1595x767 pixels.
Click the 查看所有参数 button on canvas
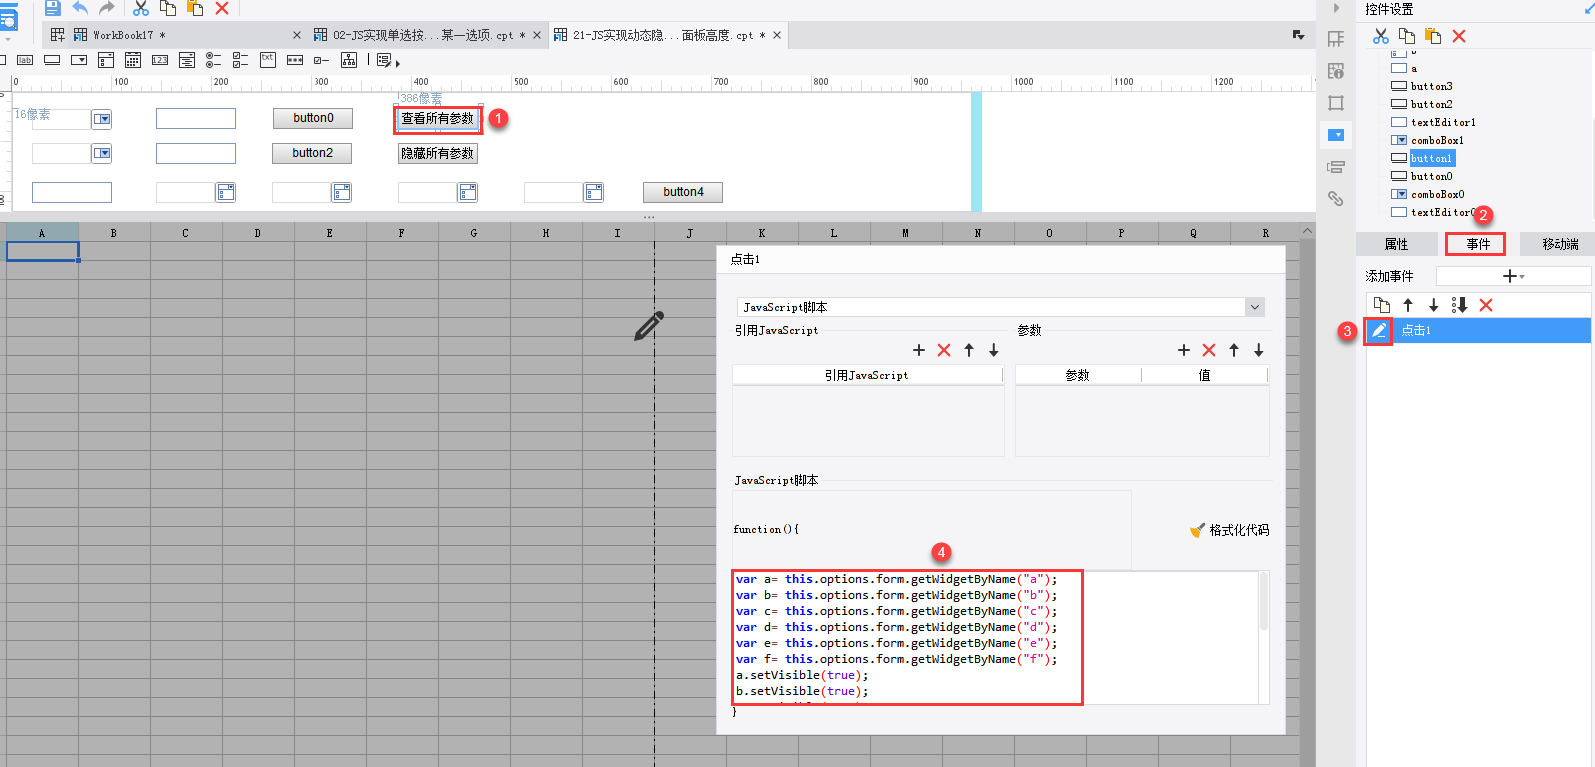[x=438, y=119]
